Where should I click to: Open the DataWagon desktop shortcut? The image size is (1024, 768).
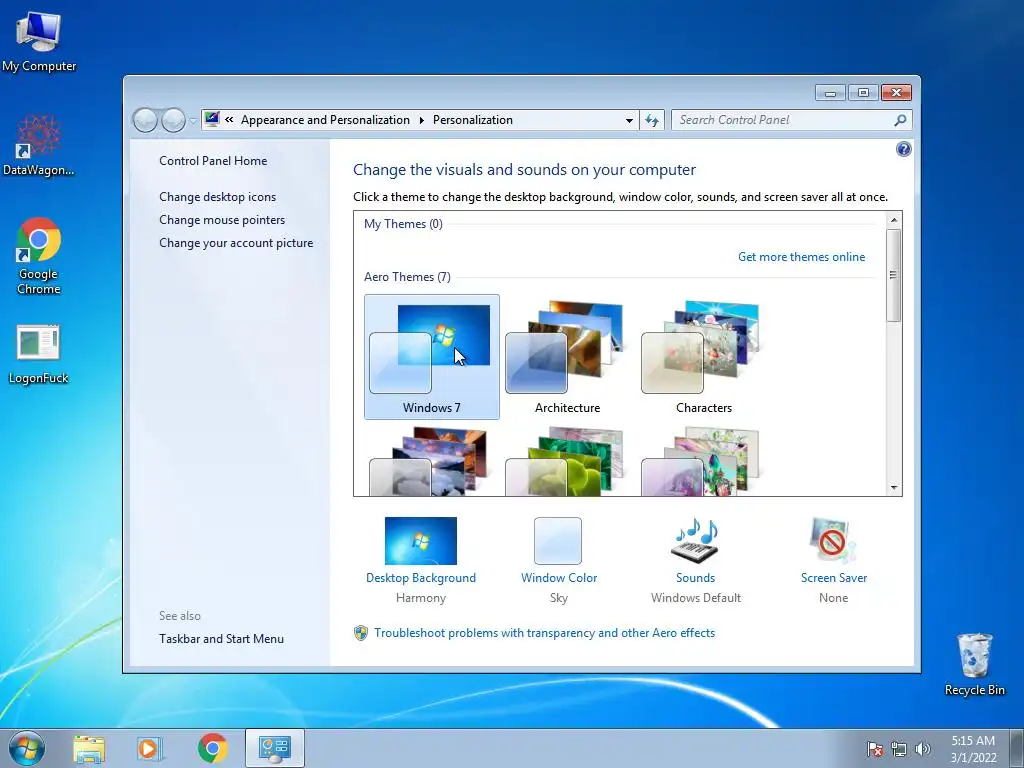(39, 146)
